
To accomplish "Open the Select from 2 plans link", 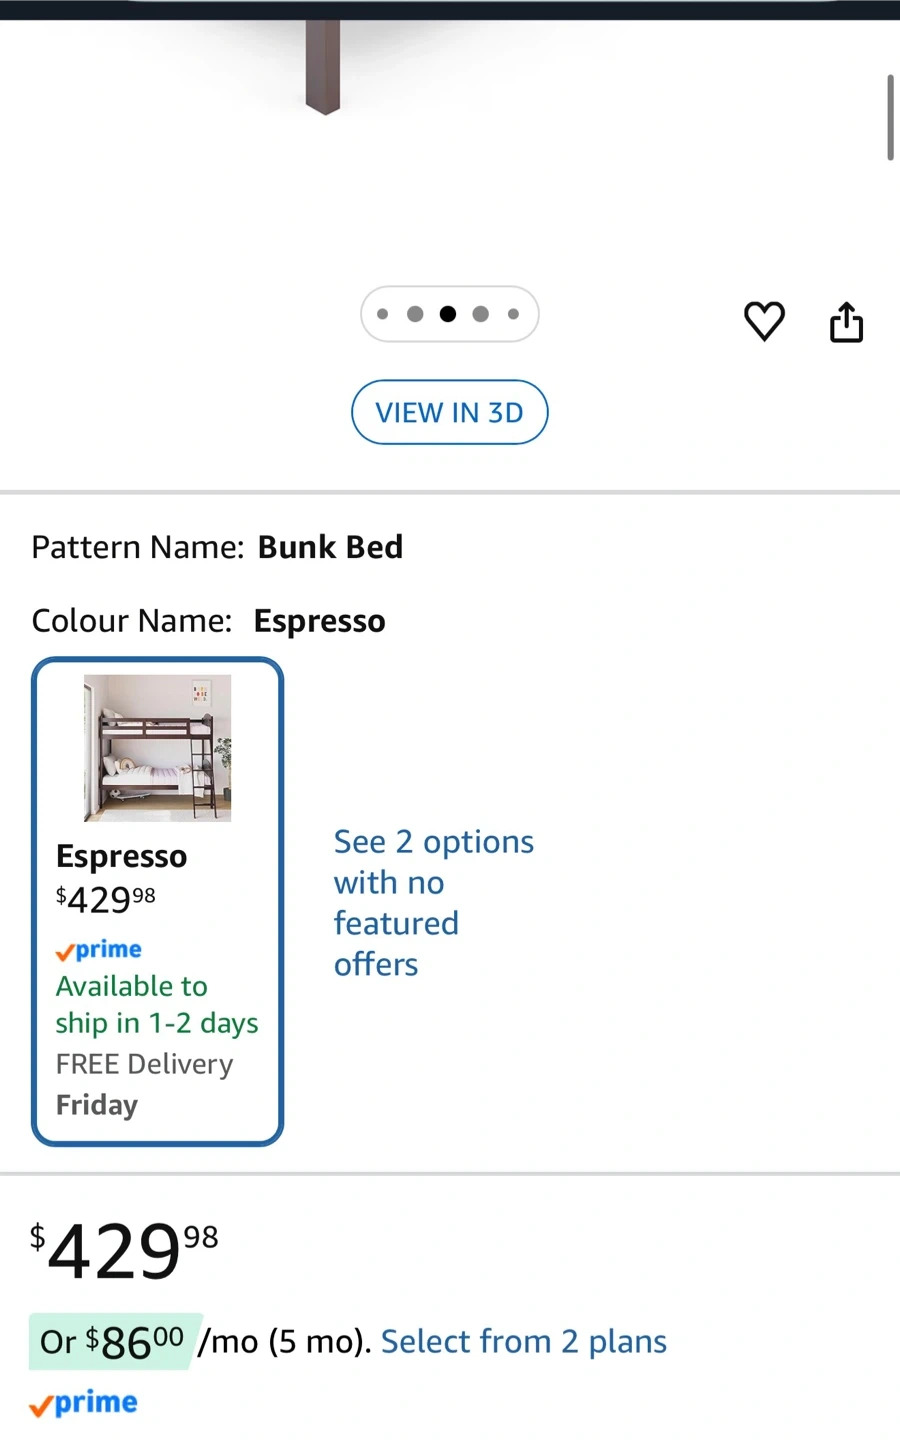I will (523, 1341).
